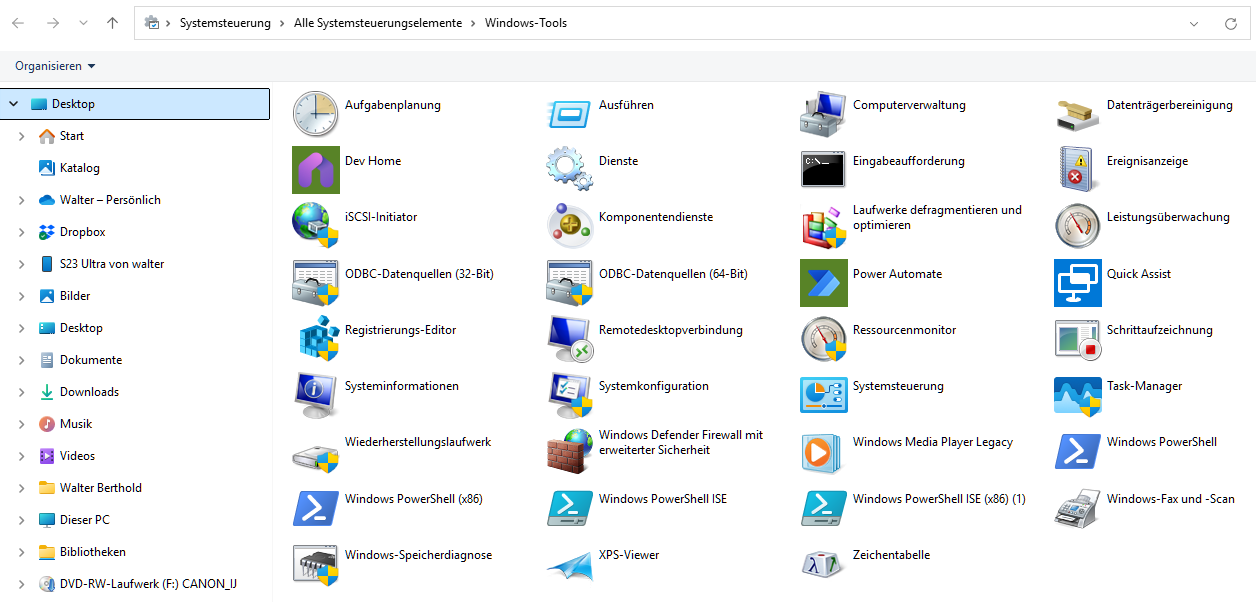Launch the XPS-Viewer paper plane icon
The width and height of the screenshot is (1256, 602).
(570, 564)
